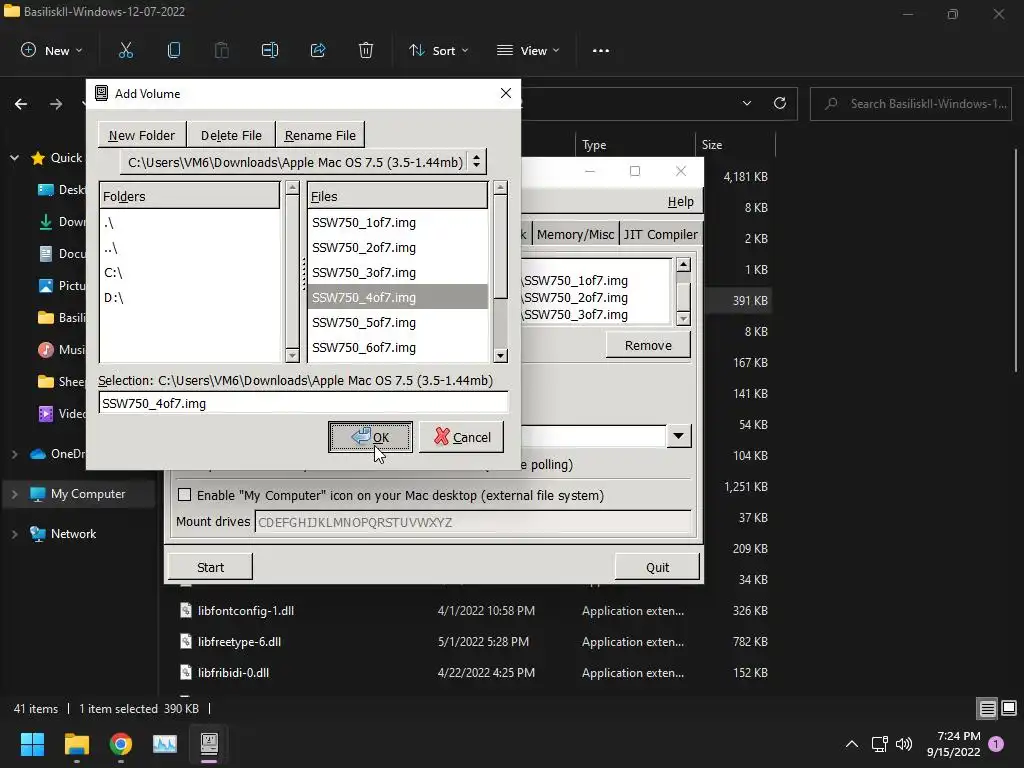This screenshot has width=1024, height=768.
Task: Click the Quit button in BasiliskII
Action: coord(657,567)
